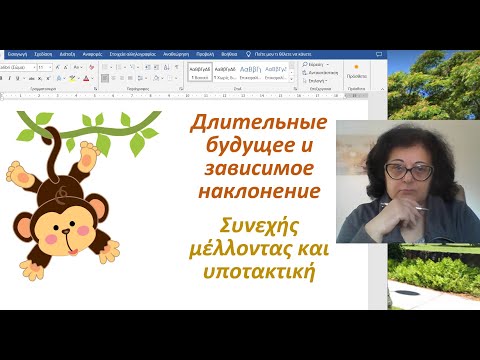The image size is (480, 360).
Task: Apply the second Επικεφαλίδα heading style
Action: (x=276, y=72)
